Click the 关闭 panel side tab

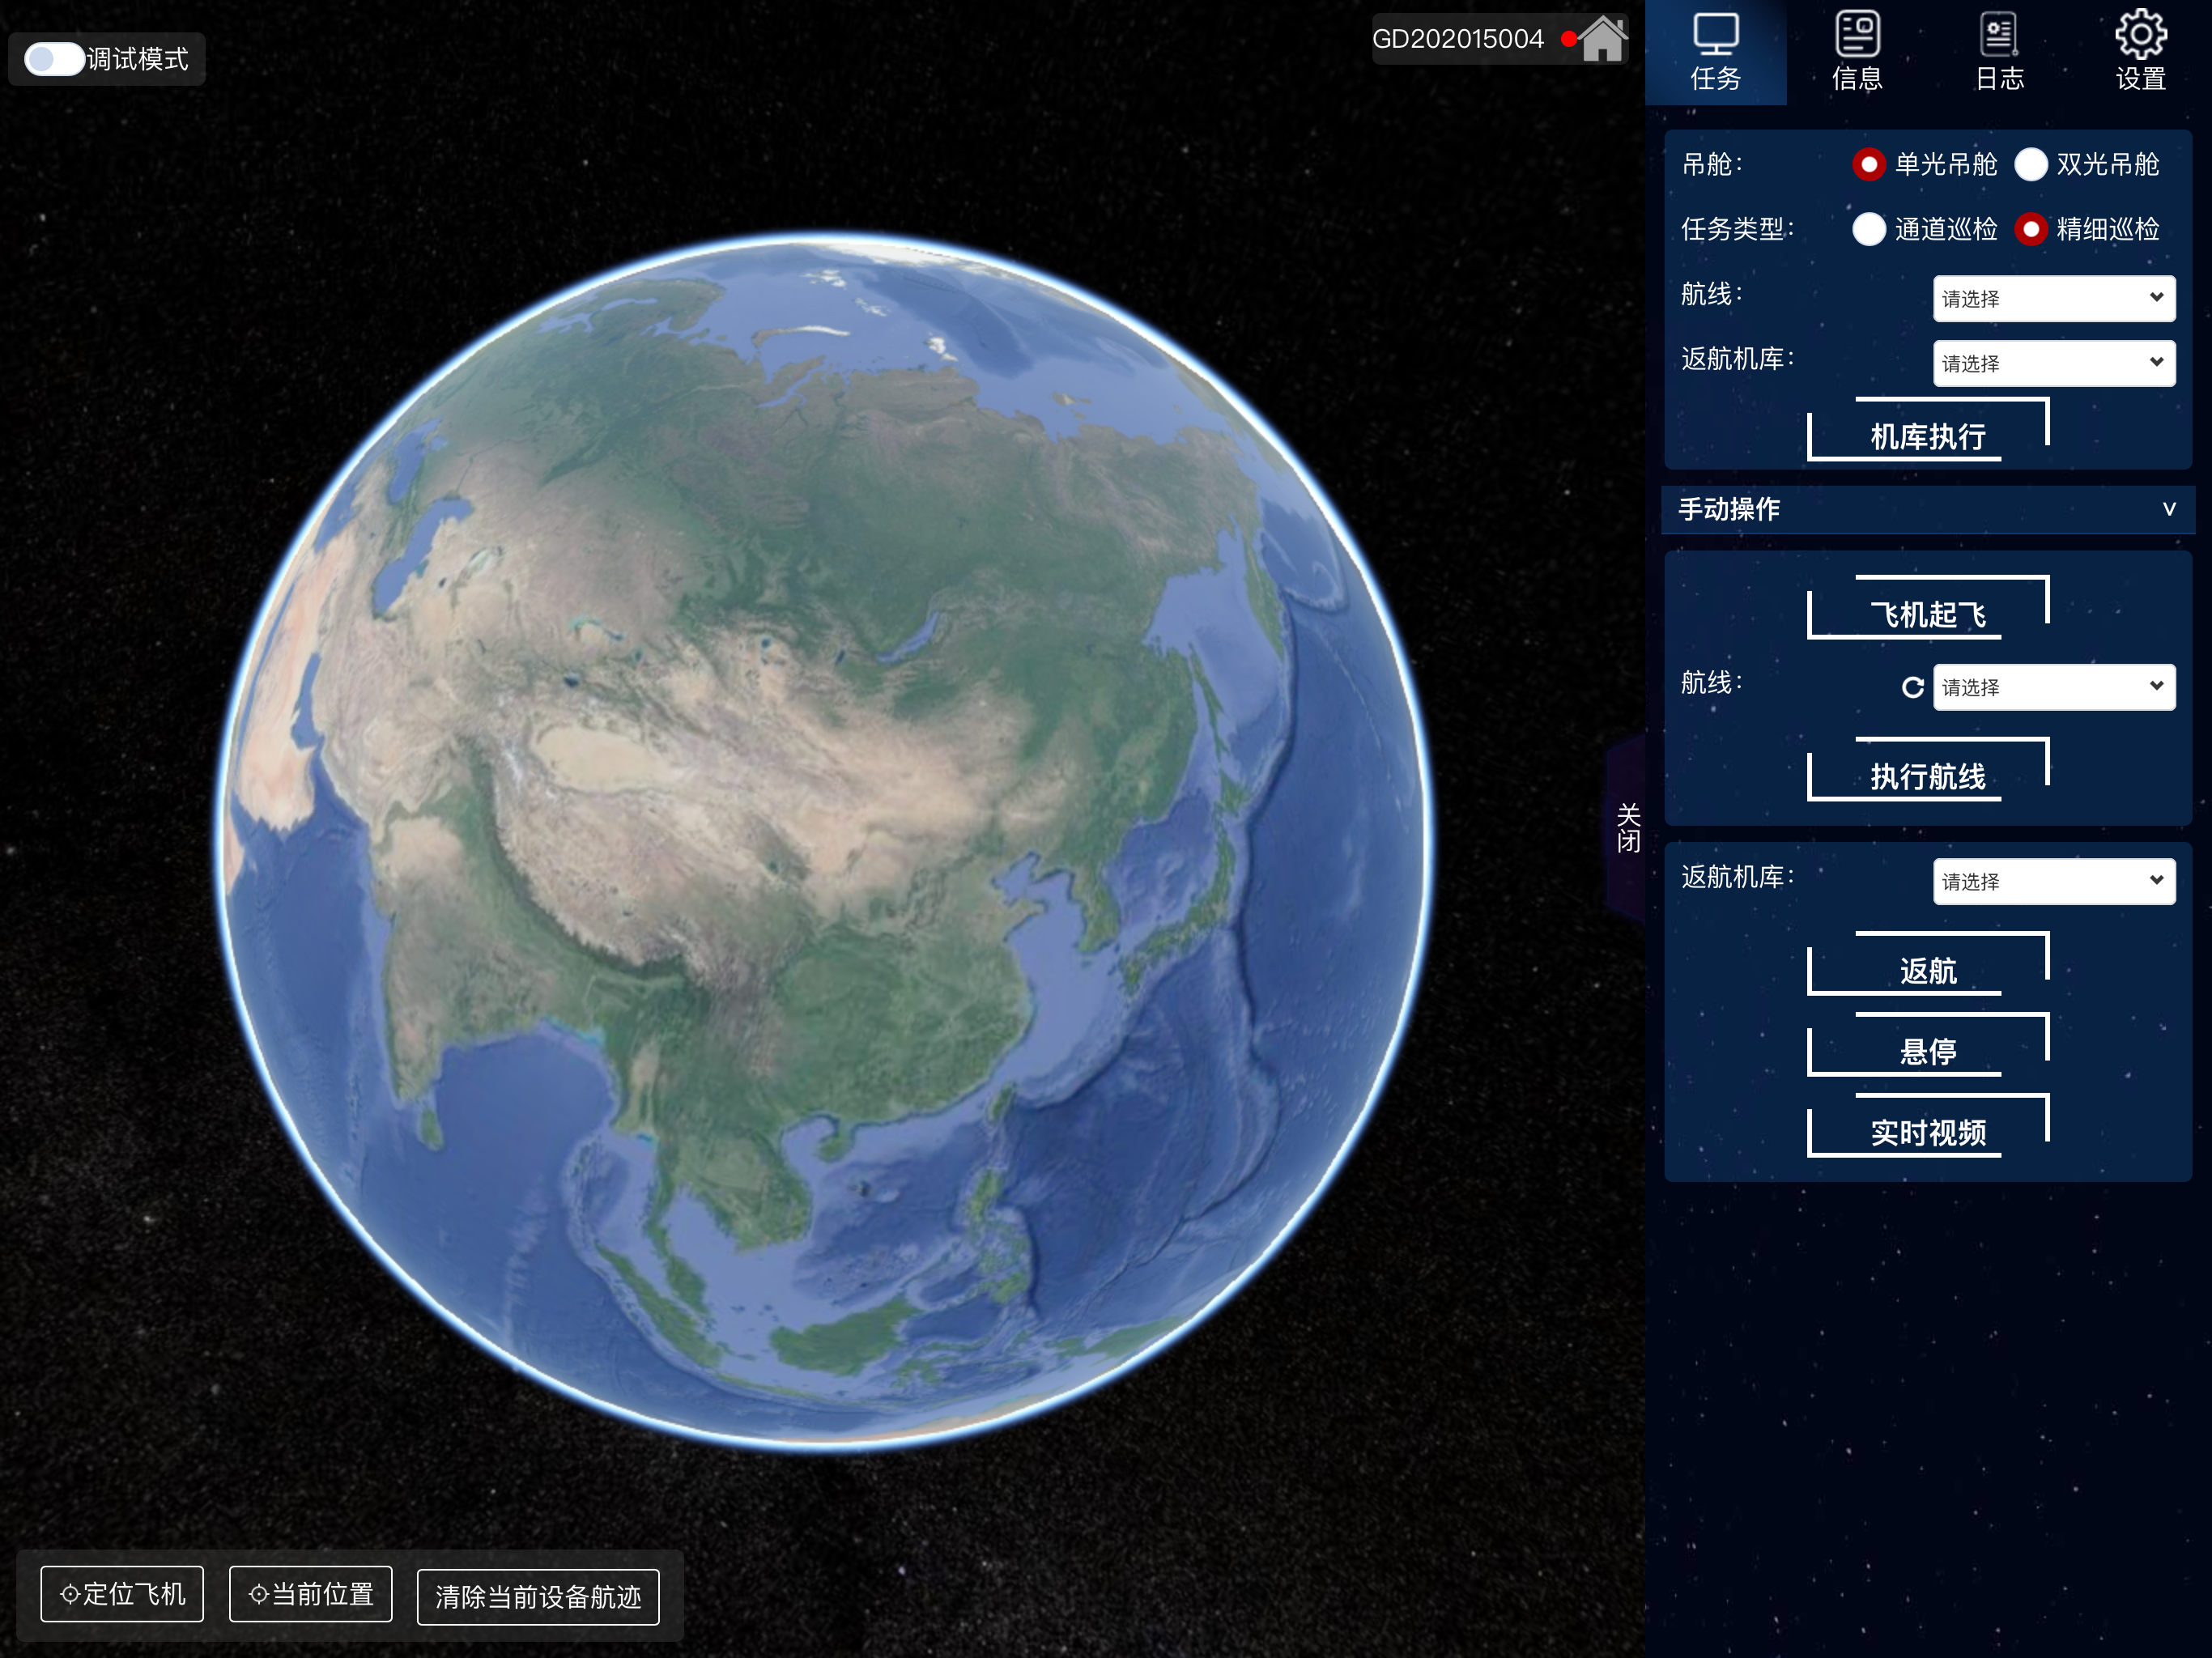[1627, 828]
